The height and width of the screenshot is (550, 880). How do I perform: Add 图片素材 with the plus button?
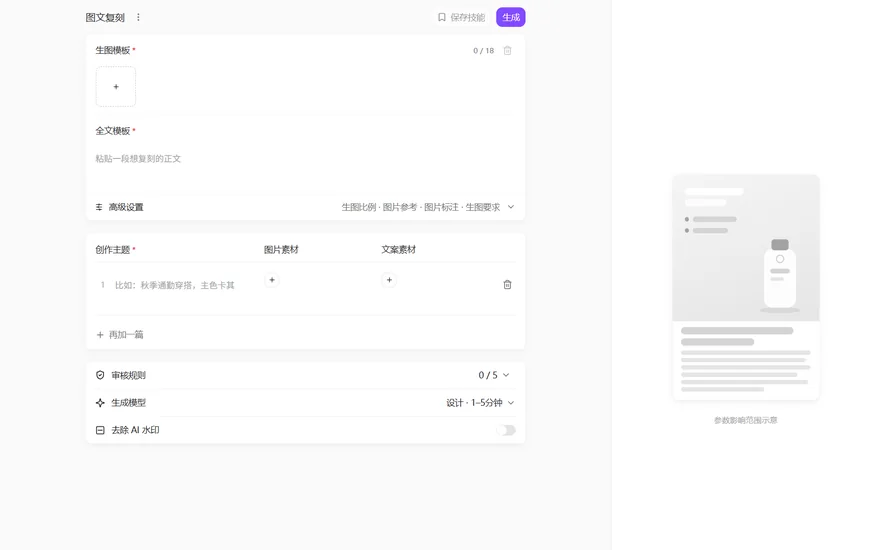click(x=272, y=280)
